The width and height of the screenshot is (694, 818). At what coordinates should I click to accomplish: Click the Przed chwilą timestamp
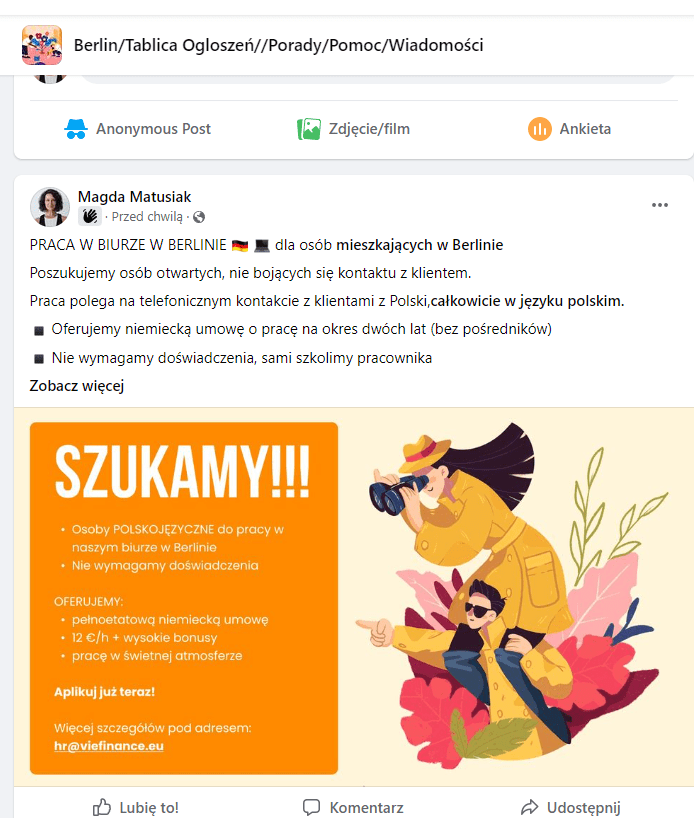(147, 217)
